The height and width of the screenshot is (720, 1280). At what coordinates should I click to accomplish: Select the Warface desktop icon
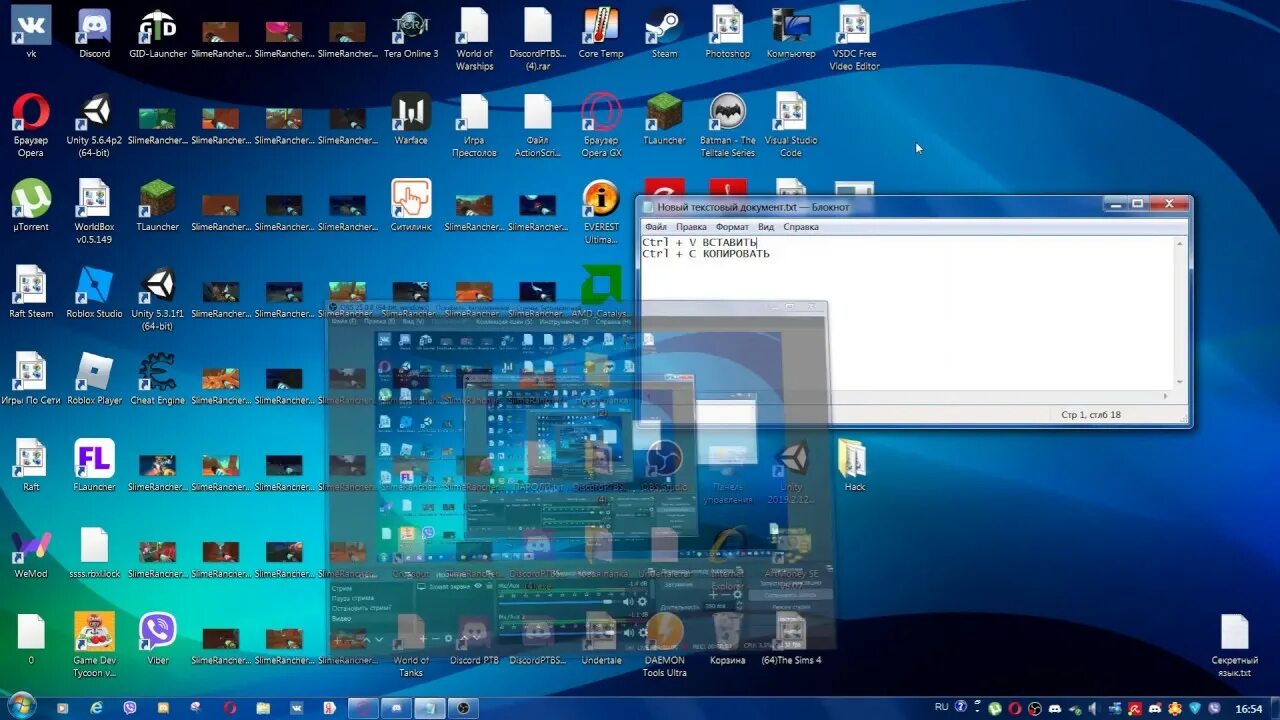click(411, 119)
